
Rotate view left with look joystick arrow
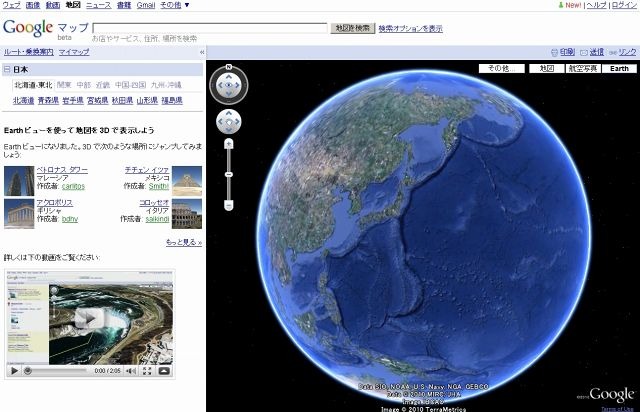click(220, 85)
